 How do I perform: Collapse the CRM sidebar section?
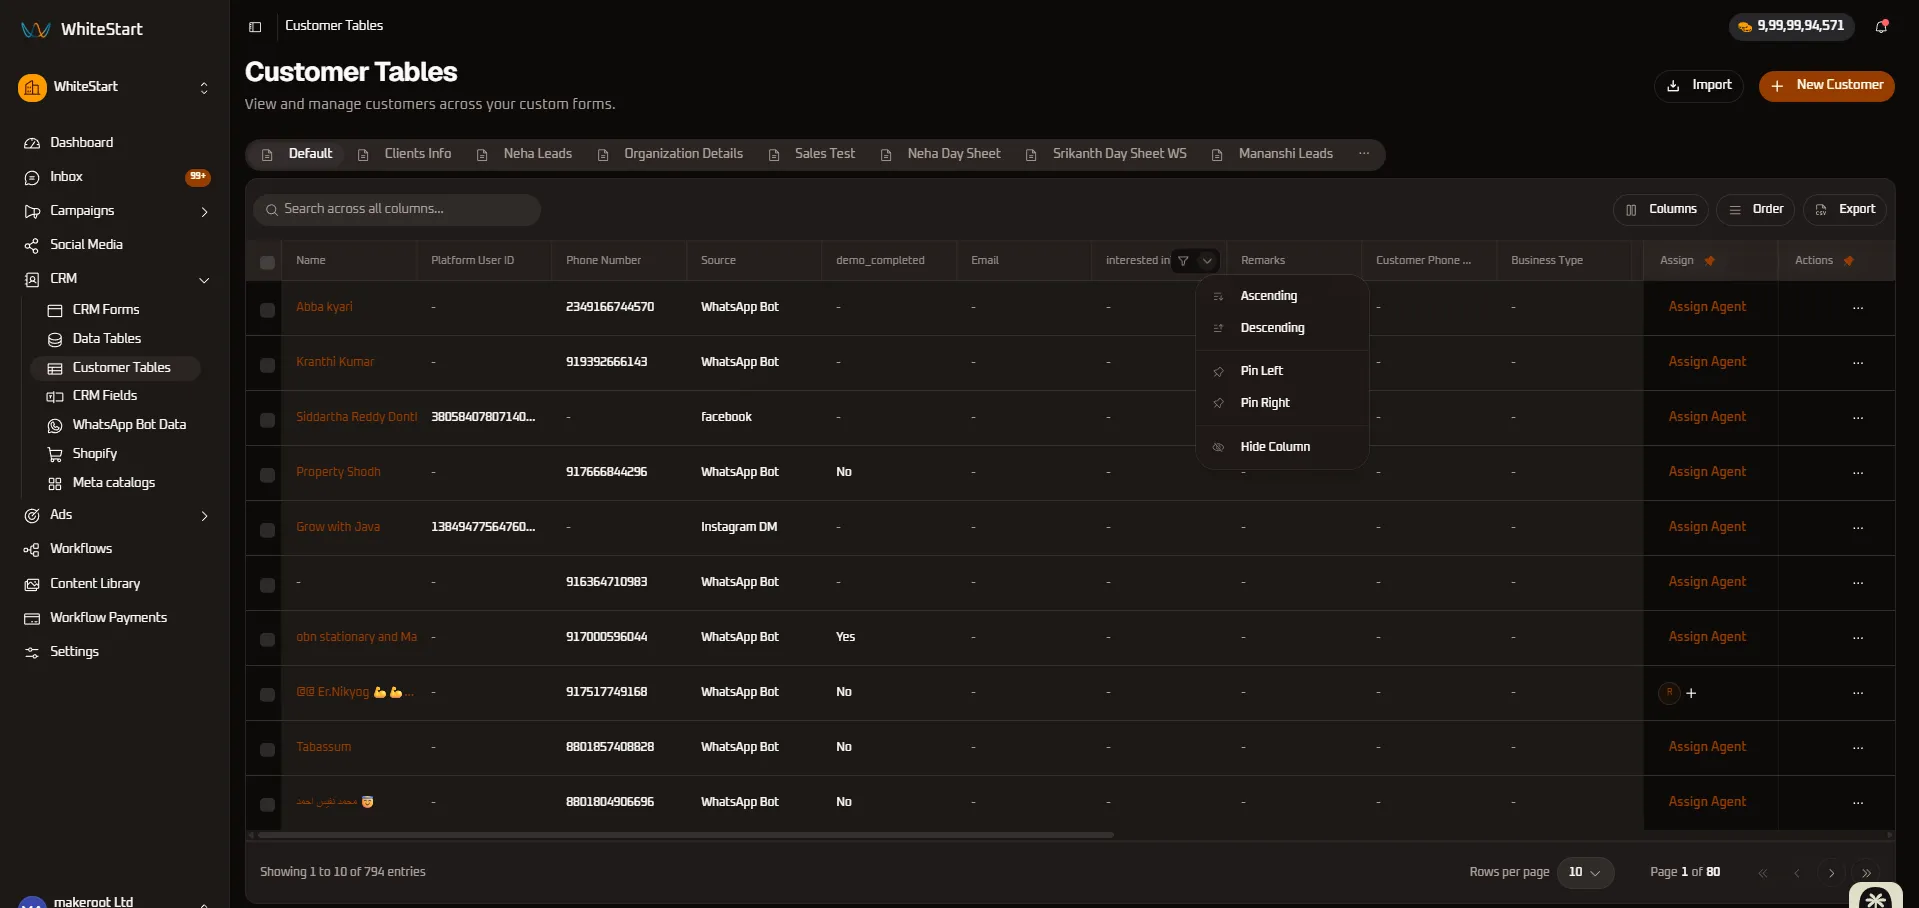tap(204, 280)
